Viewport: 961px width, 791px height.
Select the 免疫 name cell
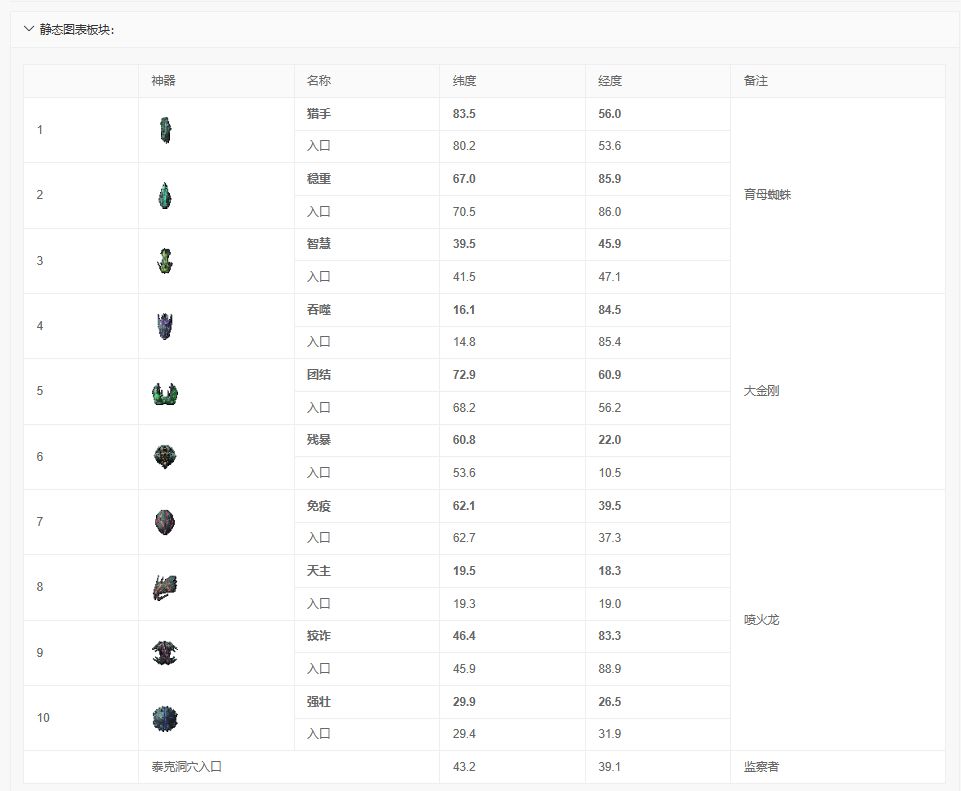point(367,506)
